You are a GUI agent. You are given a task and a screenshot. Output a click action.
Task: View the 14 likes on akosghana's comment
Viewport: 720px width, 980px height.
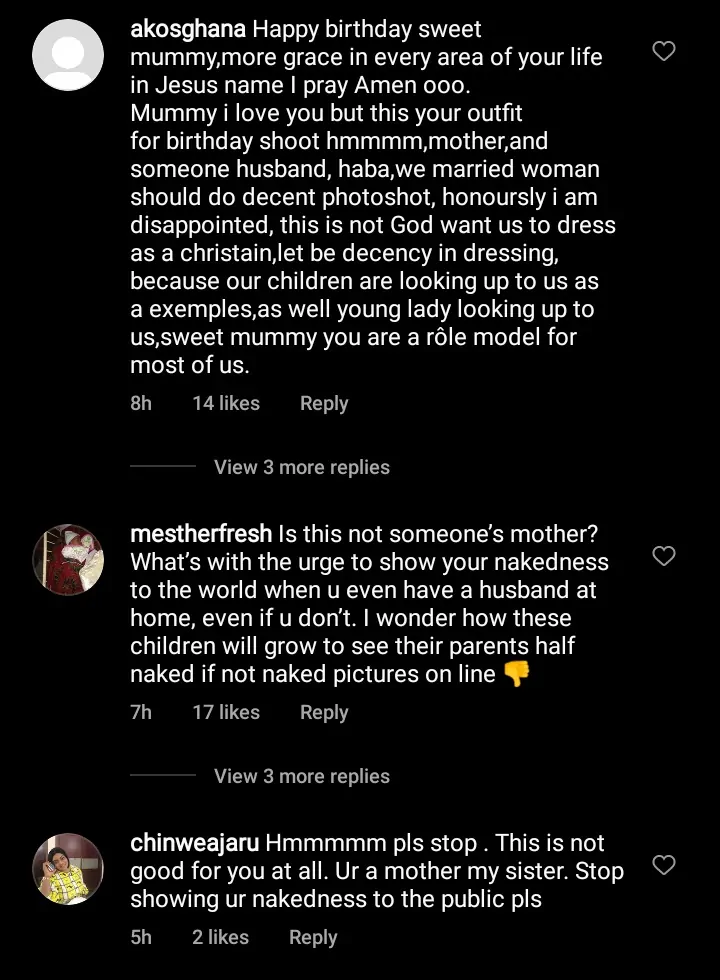tap(226, 403)
